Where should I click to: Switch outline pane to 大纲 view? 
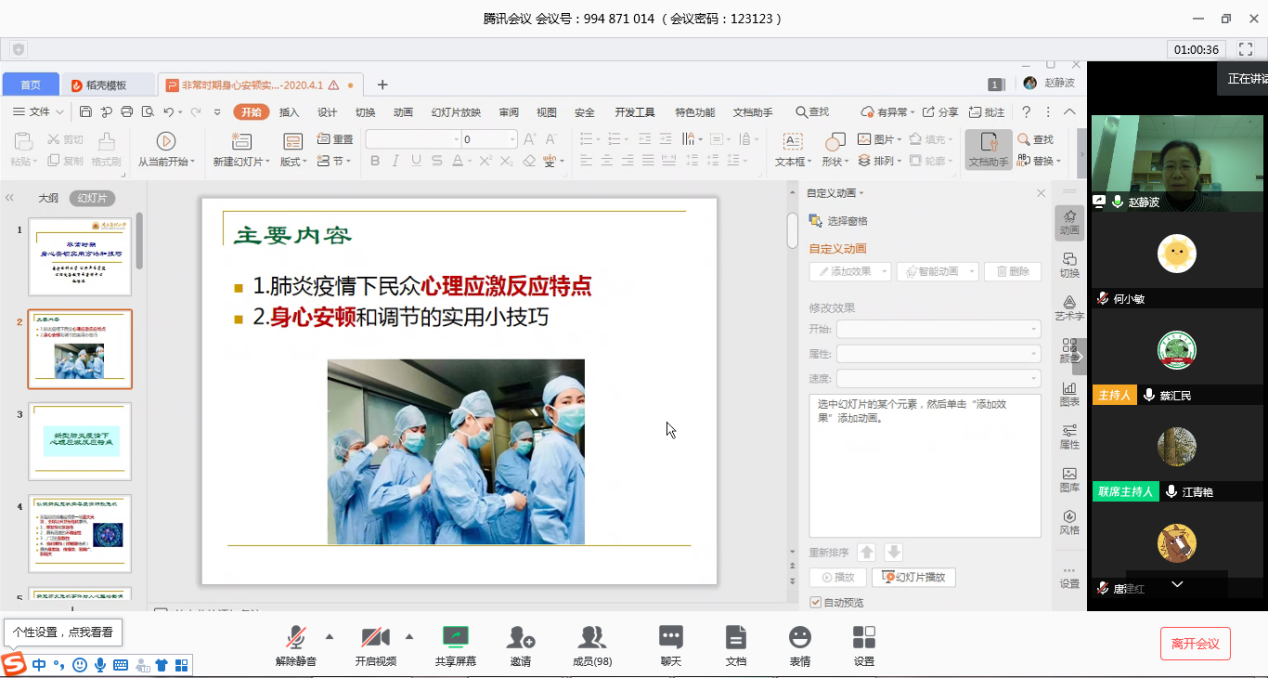[48, 198]
